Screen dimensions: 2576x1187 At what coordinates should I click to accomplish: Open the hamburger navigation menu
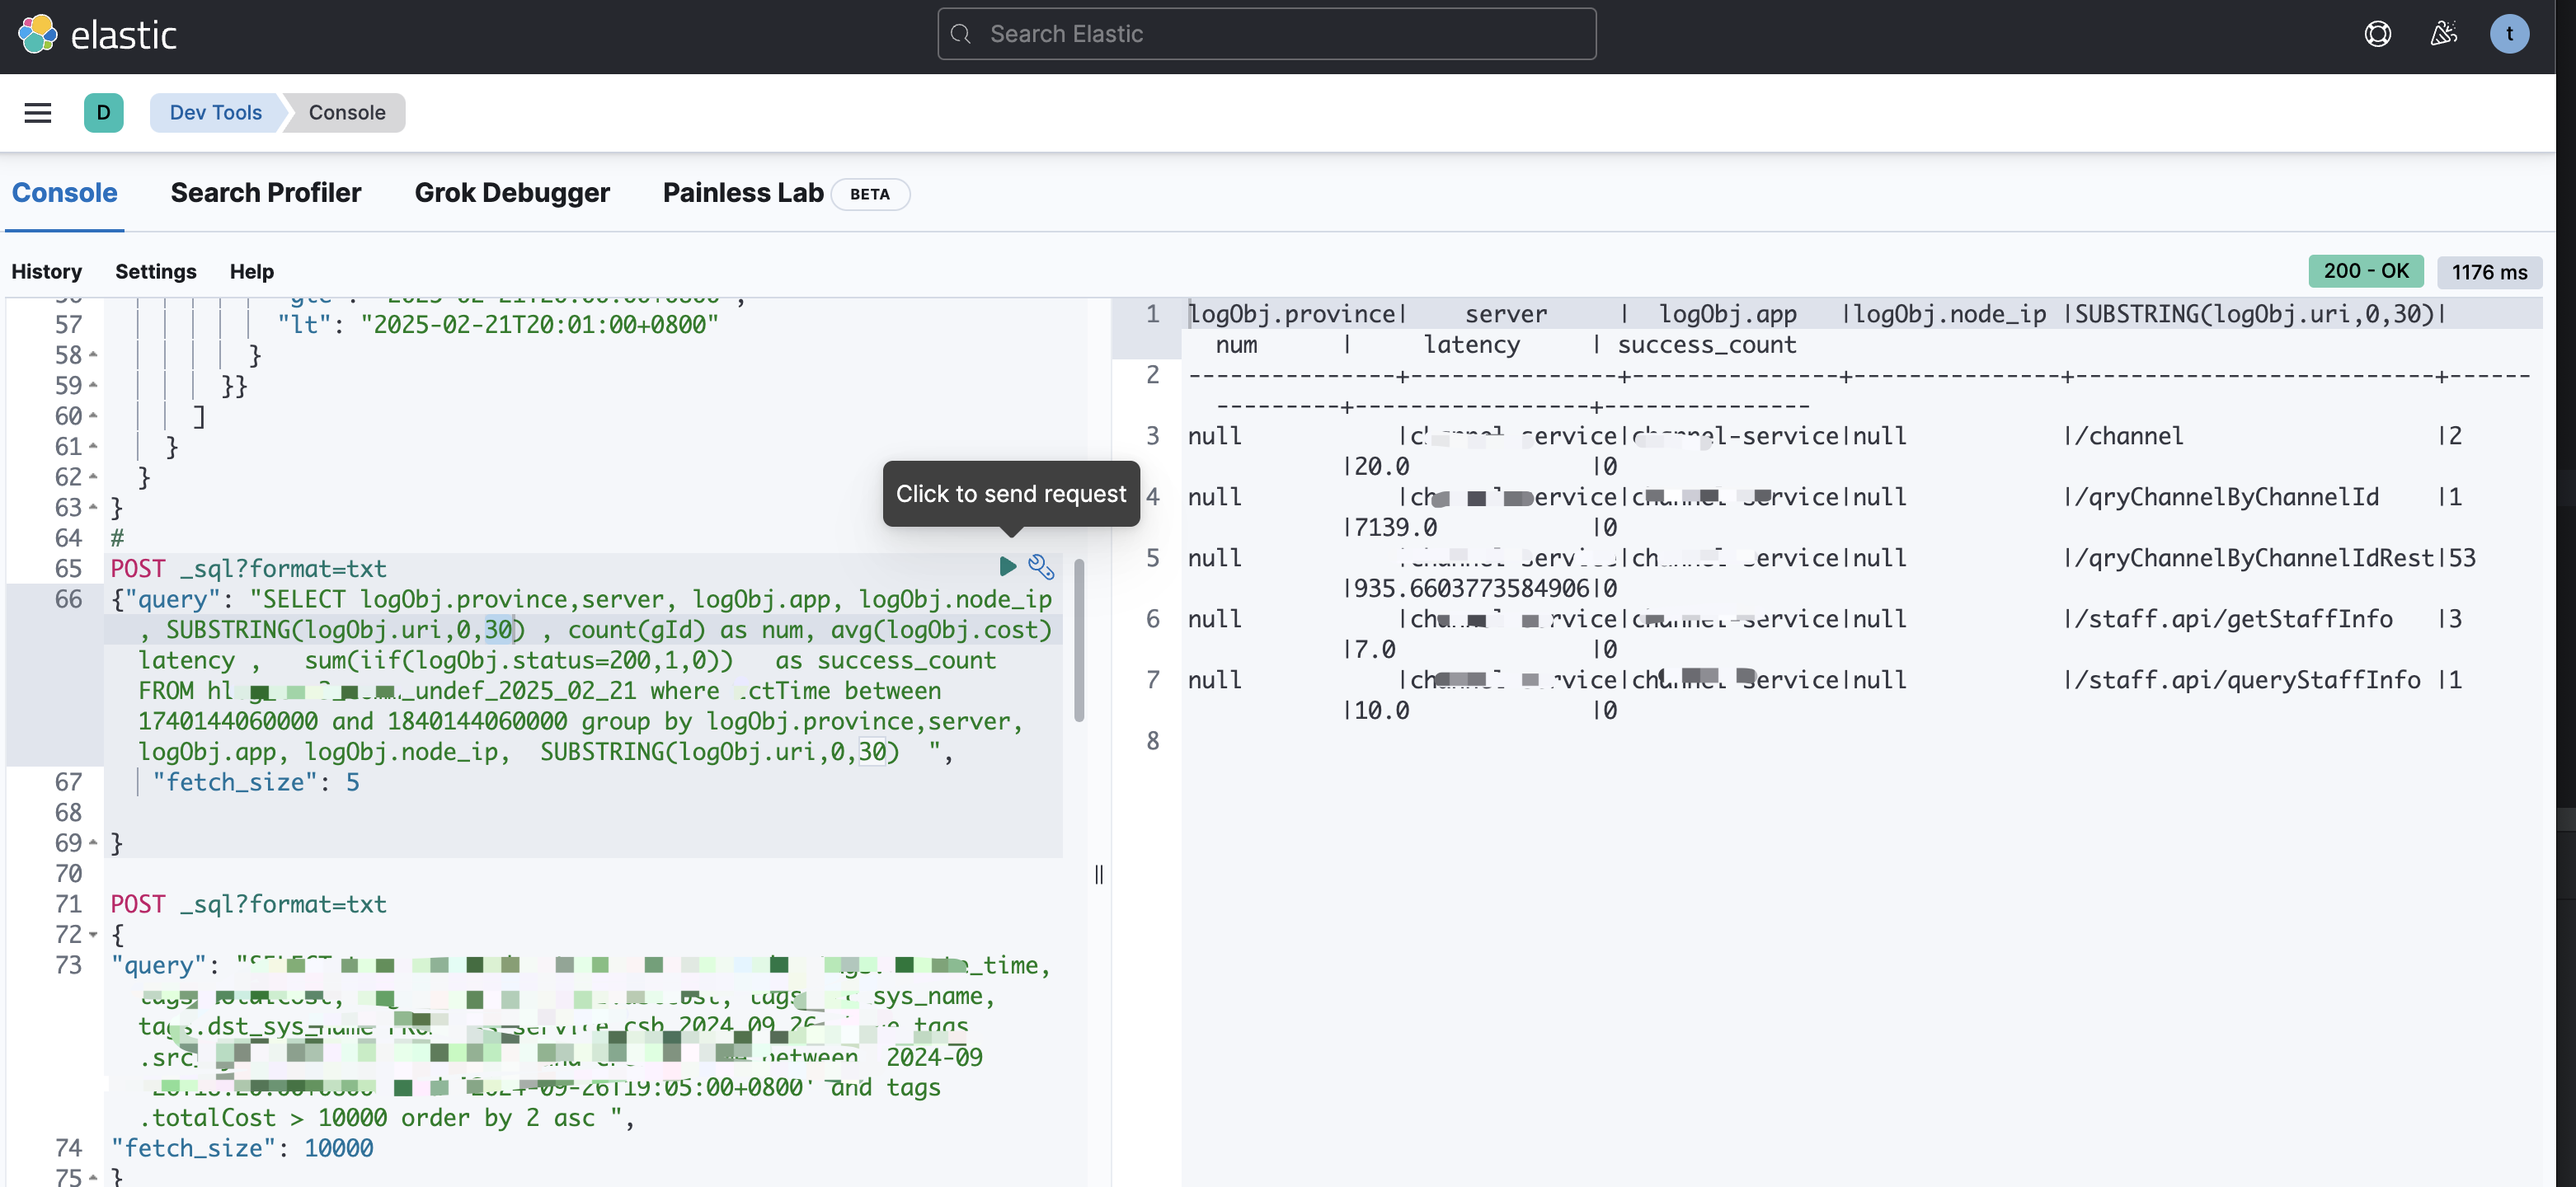tap(37, 112)
